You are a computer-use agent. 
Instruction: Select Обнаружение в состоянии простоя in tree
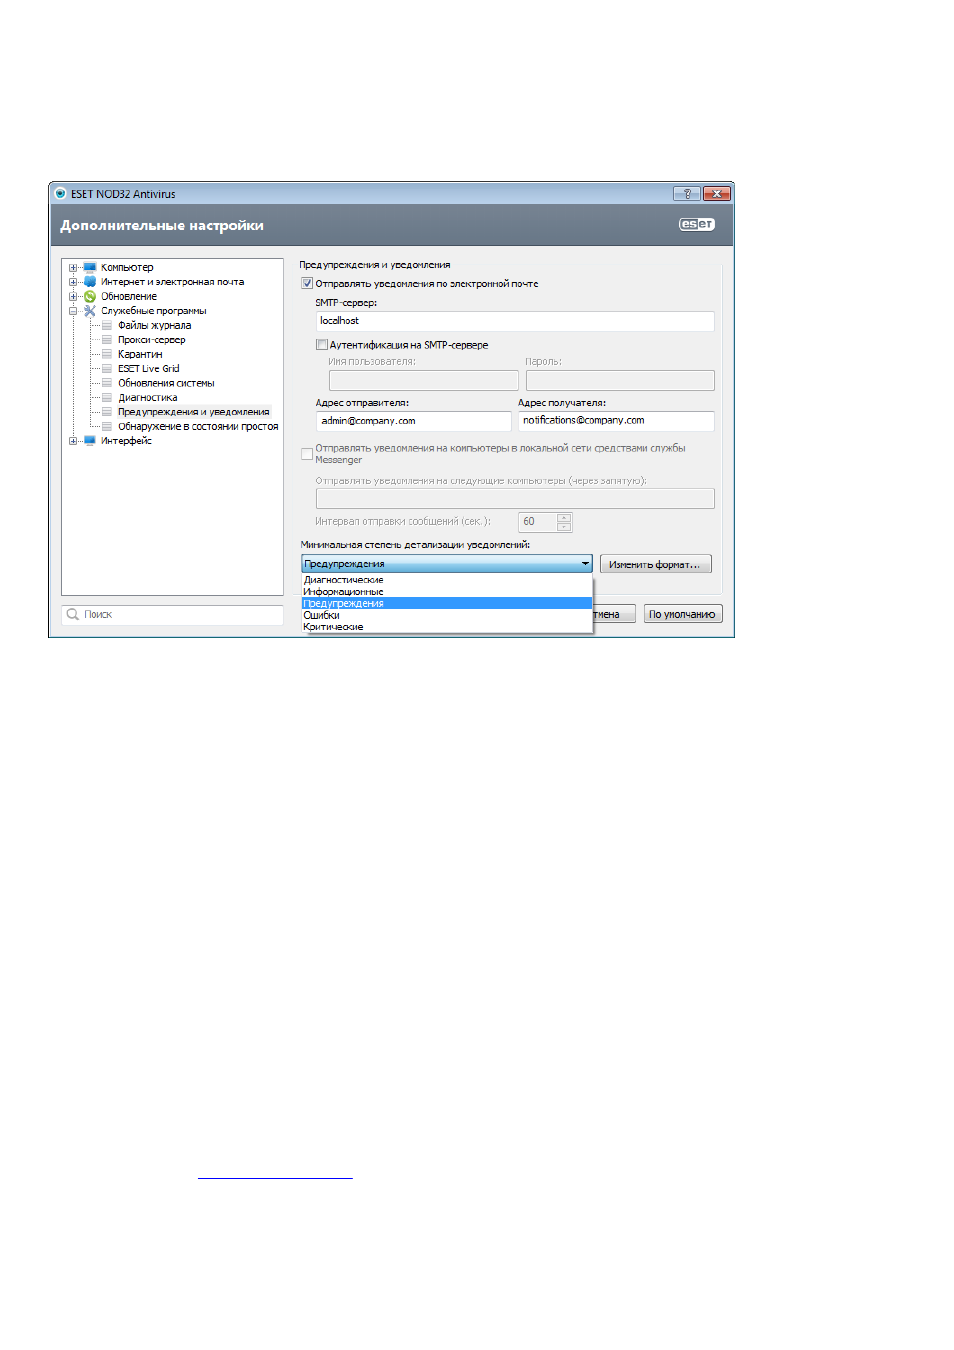coord(198,427)
